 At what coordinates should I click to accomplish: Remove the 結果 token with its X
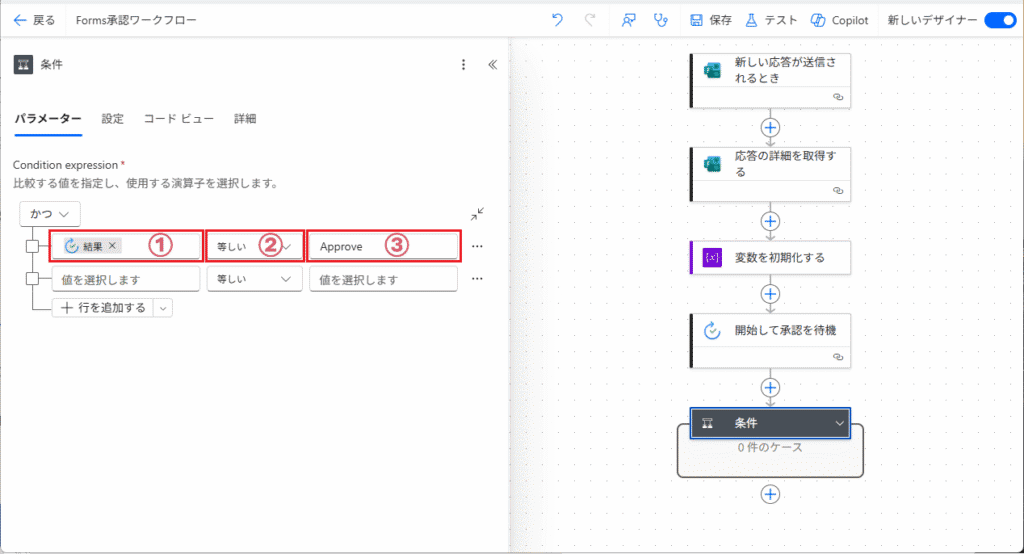pos(112,246)
